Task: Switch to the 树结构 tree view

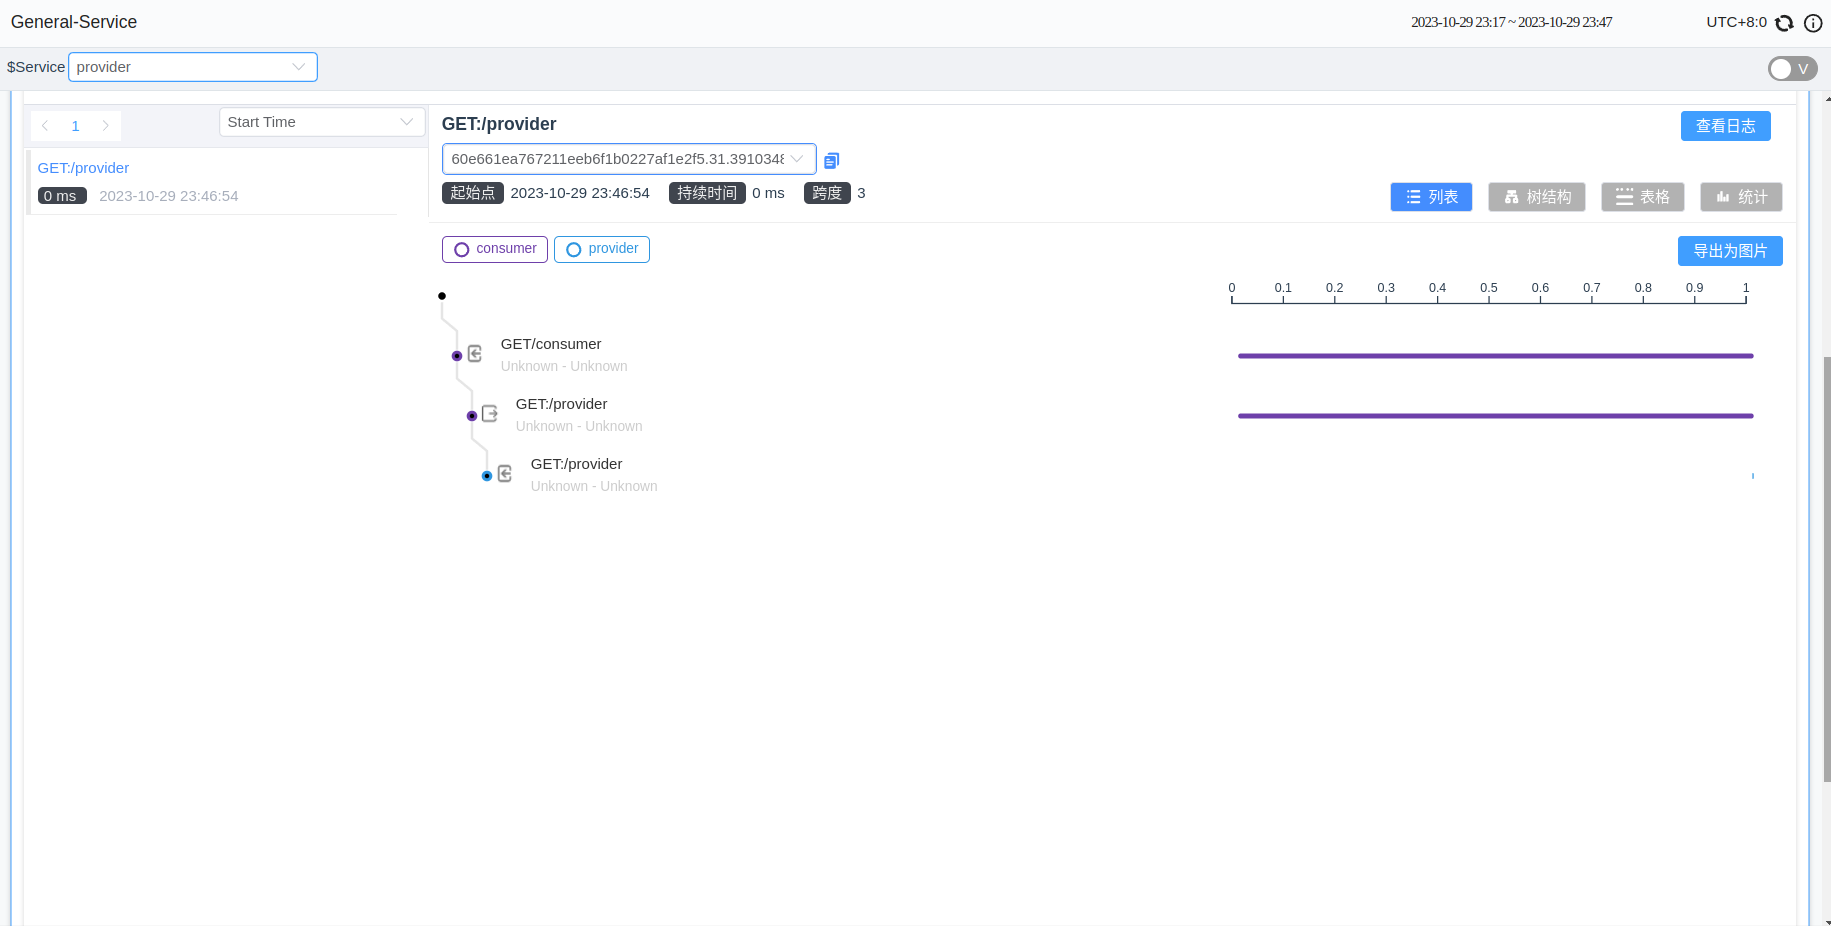Action: tap(1536, 197)
